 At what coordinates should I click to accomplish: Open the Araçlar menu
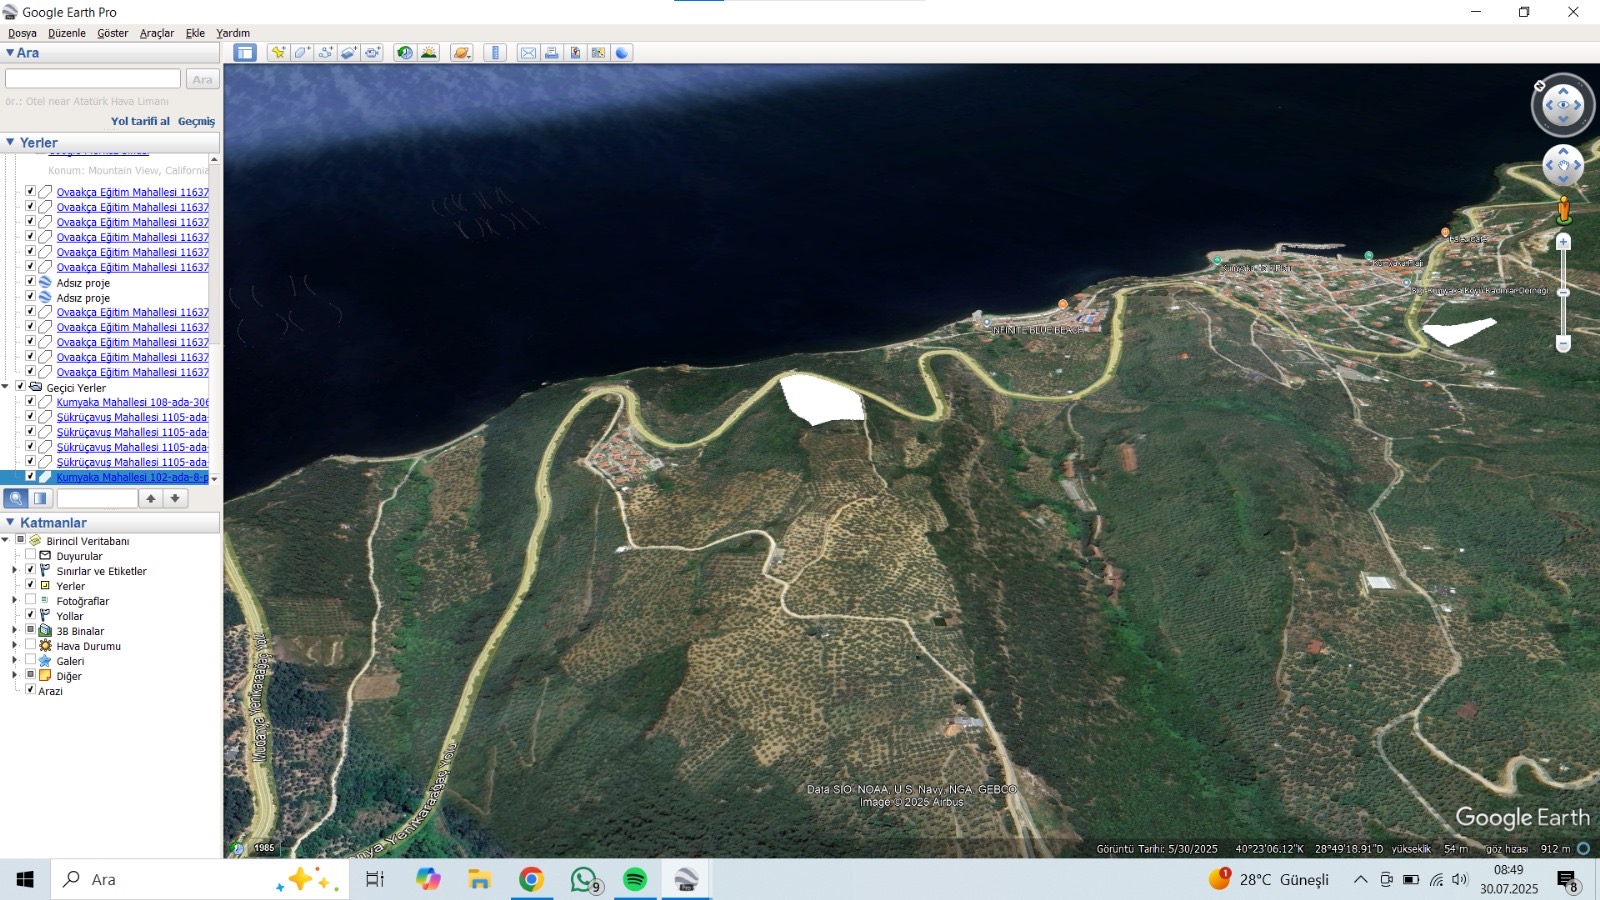click(x=156, y=33)
